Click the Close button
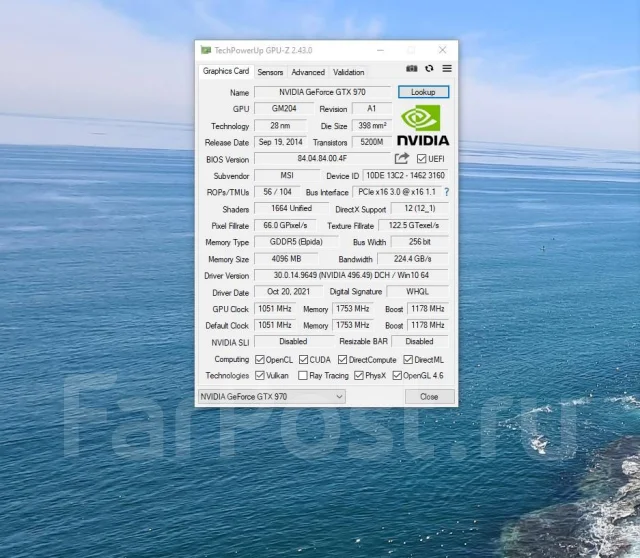 tap(429, 396)
